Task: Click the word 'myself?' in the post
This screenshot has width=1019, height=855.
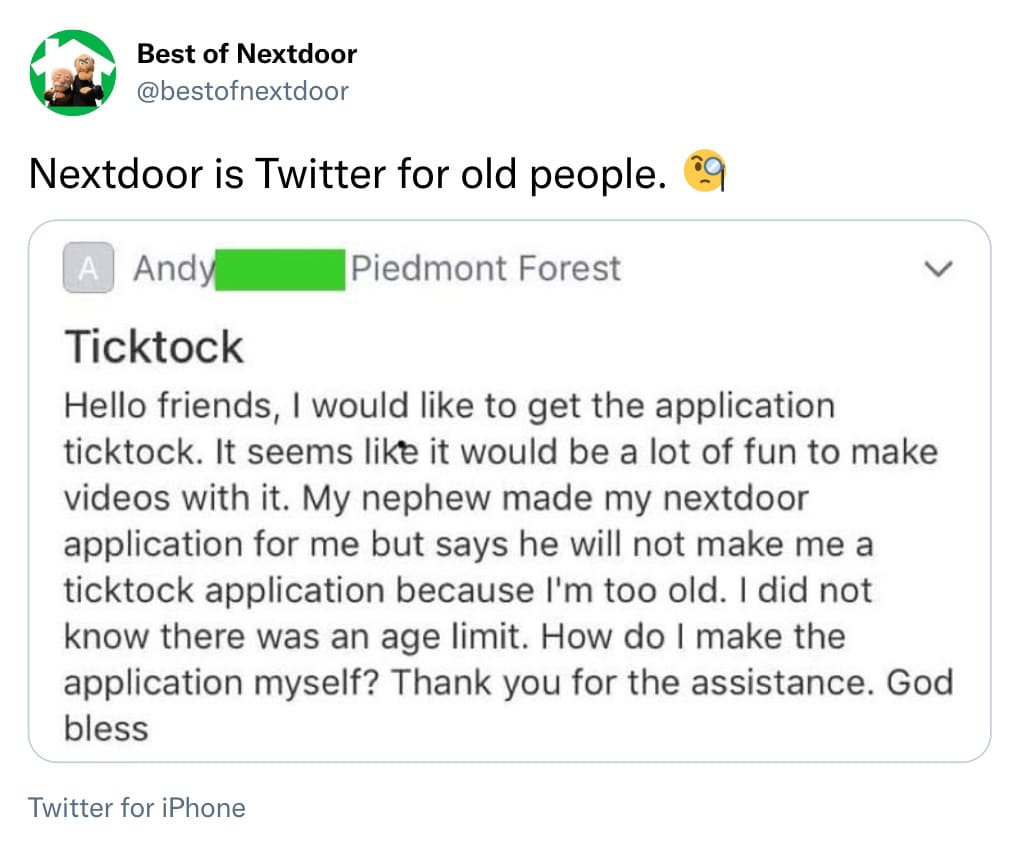Action: click(316, 683)
